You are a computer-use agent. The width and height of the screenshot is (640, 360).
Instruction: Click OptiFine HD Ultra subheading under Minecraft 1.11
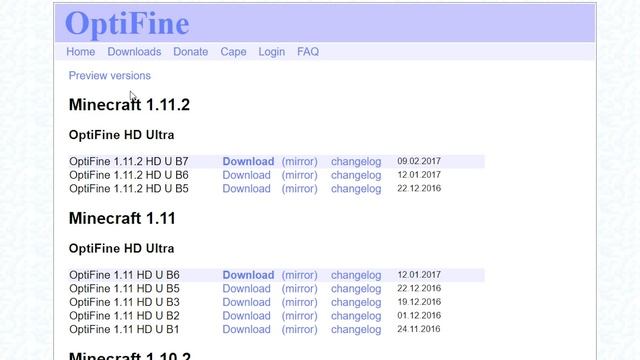[121, 249]
